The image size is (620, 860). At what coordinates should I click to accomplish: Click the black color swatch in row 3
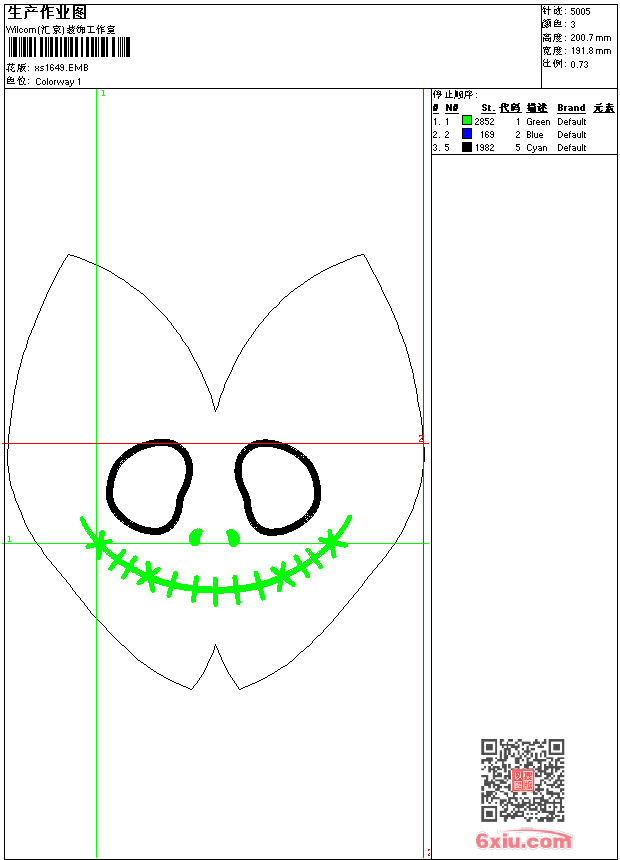pos(466,147)
